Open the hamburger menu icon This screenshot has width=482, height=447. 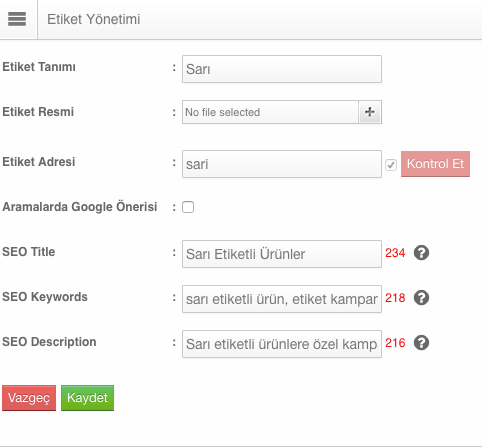pyautogui.click(x=17, y=19)
